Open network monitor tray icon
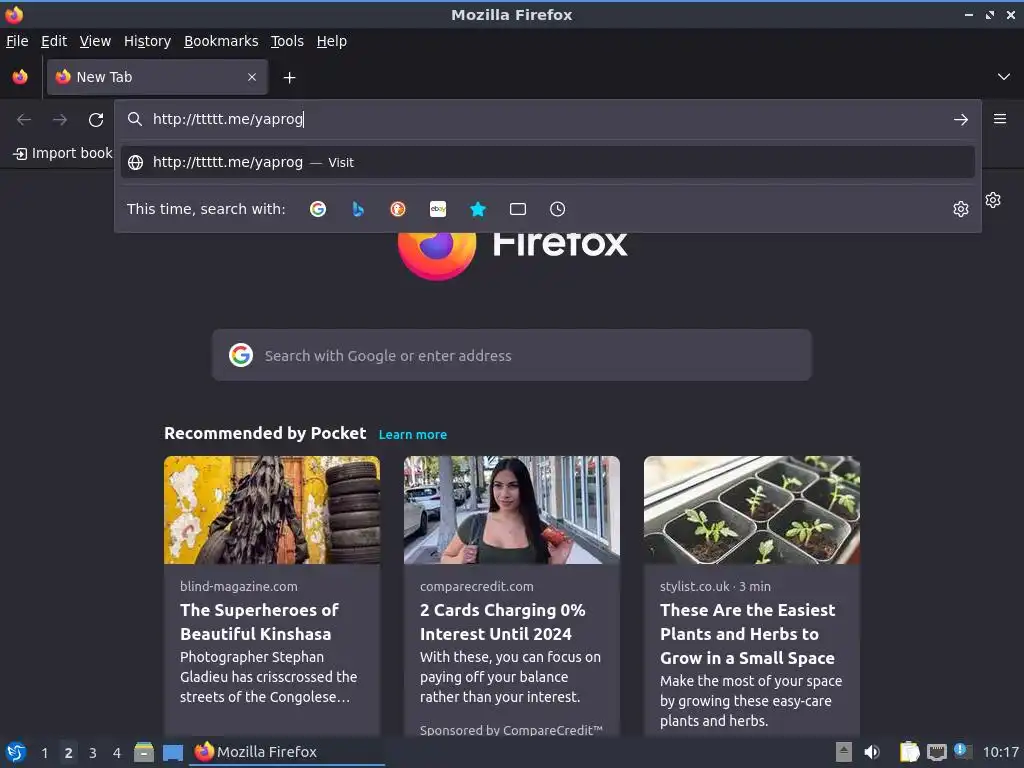 (936, 752)
